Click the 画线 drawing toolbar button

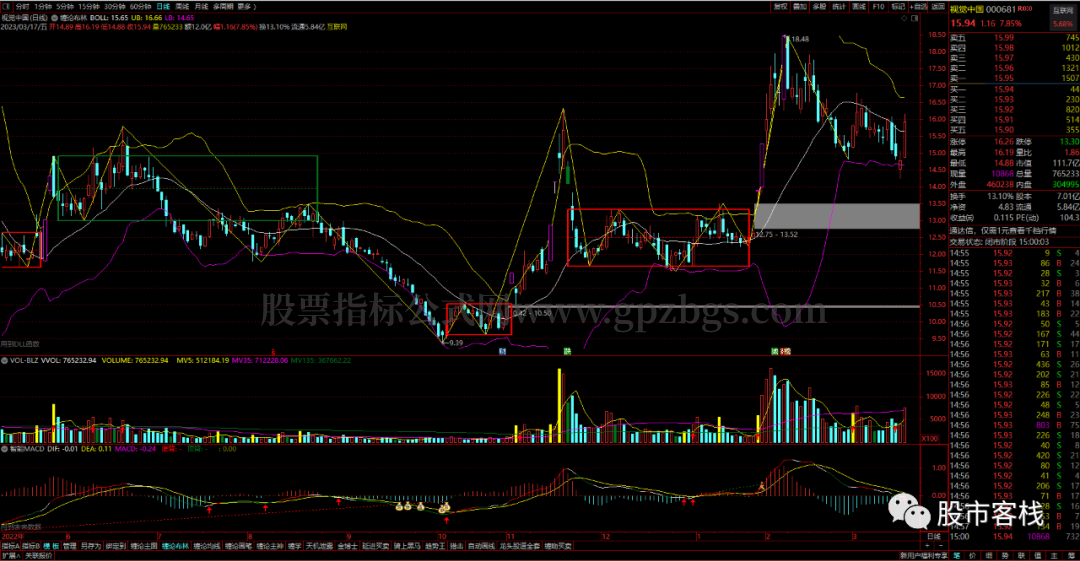coord(859,6)
